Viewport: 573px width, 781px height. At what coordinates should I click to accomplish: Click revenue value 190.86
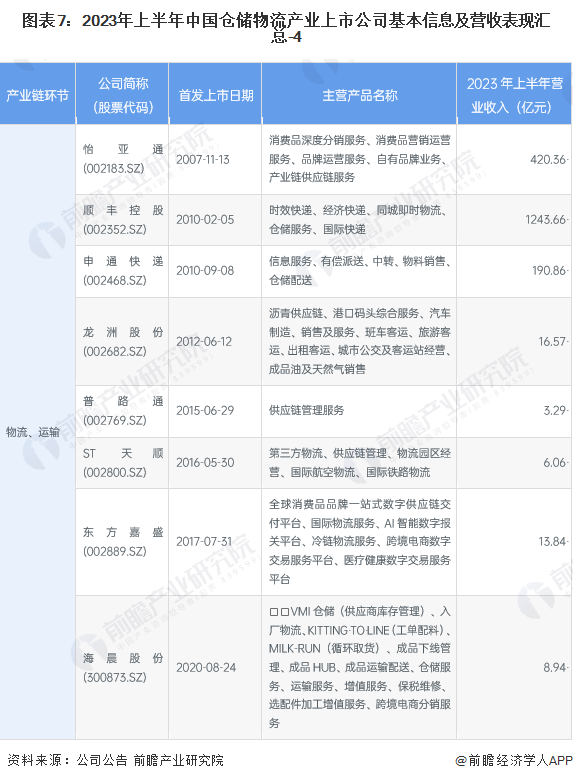(549, 270)
